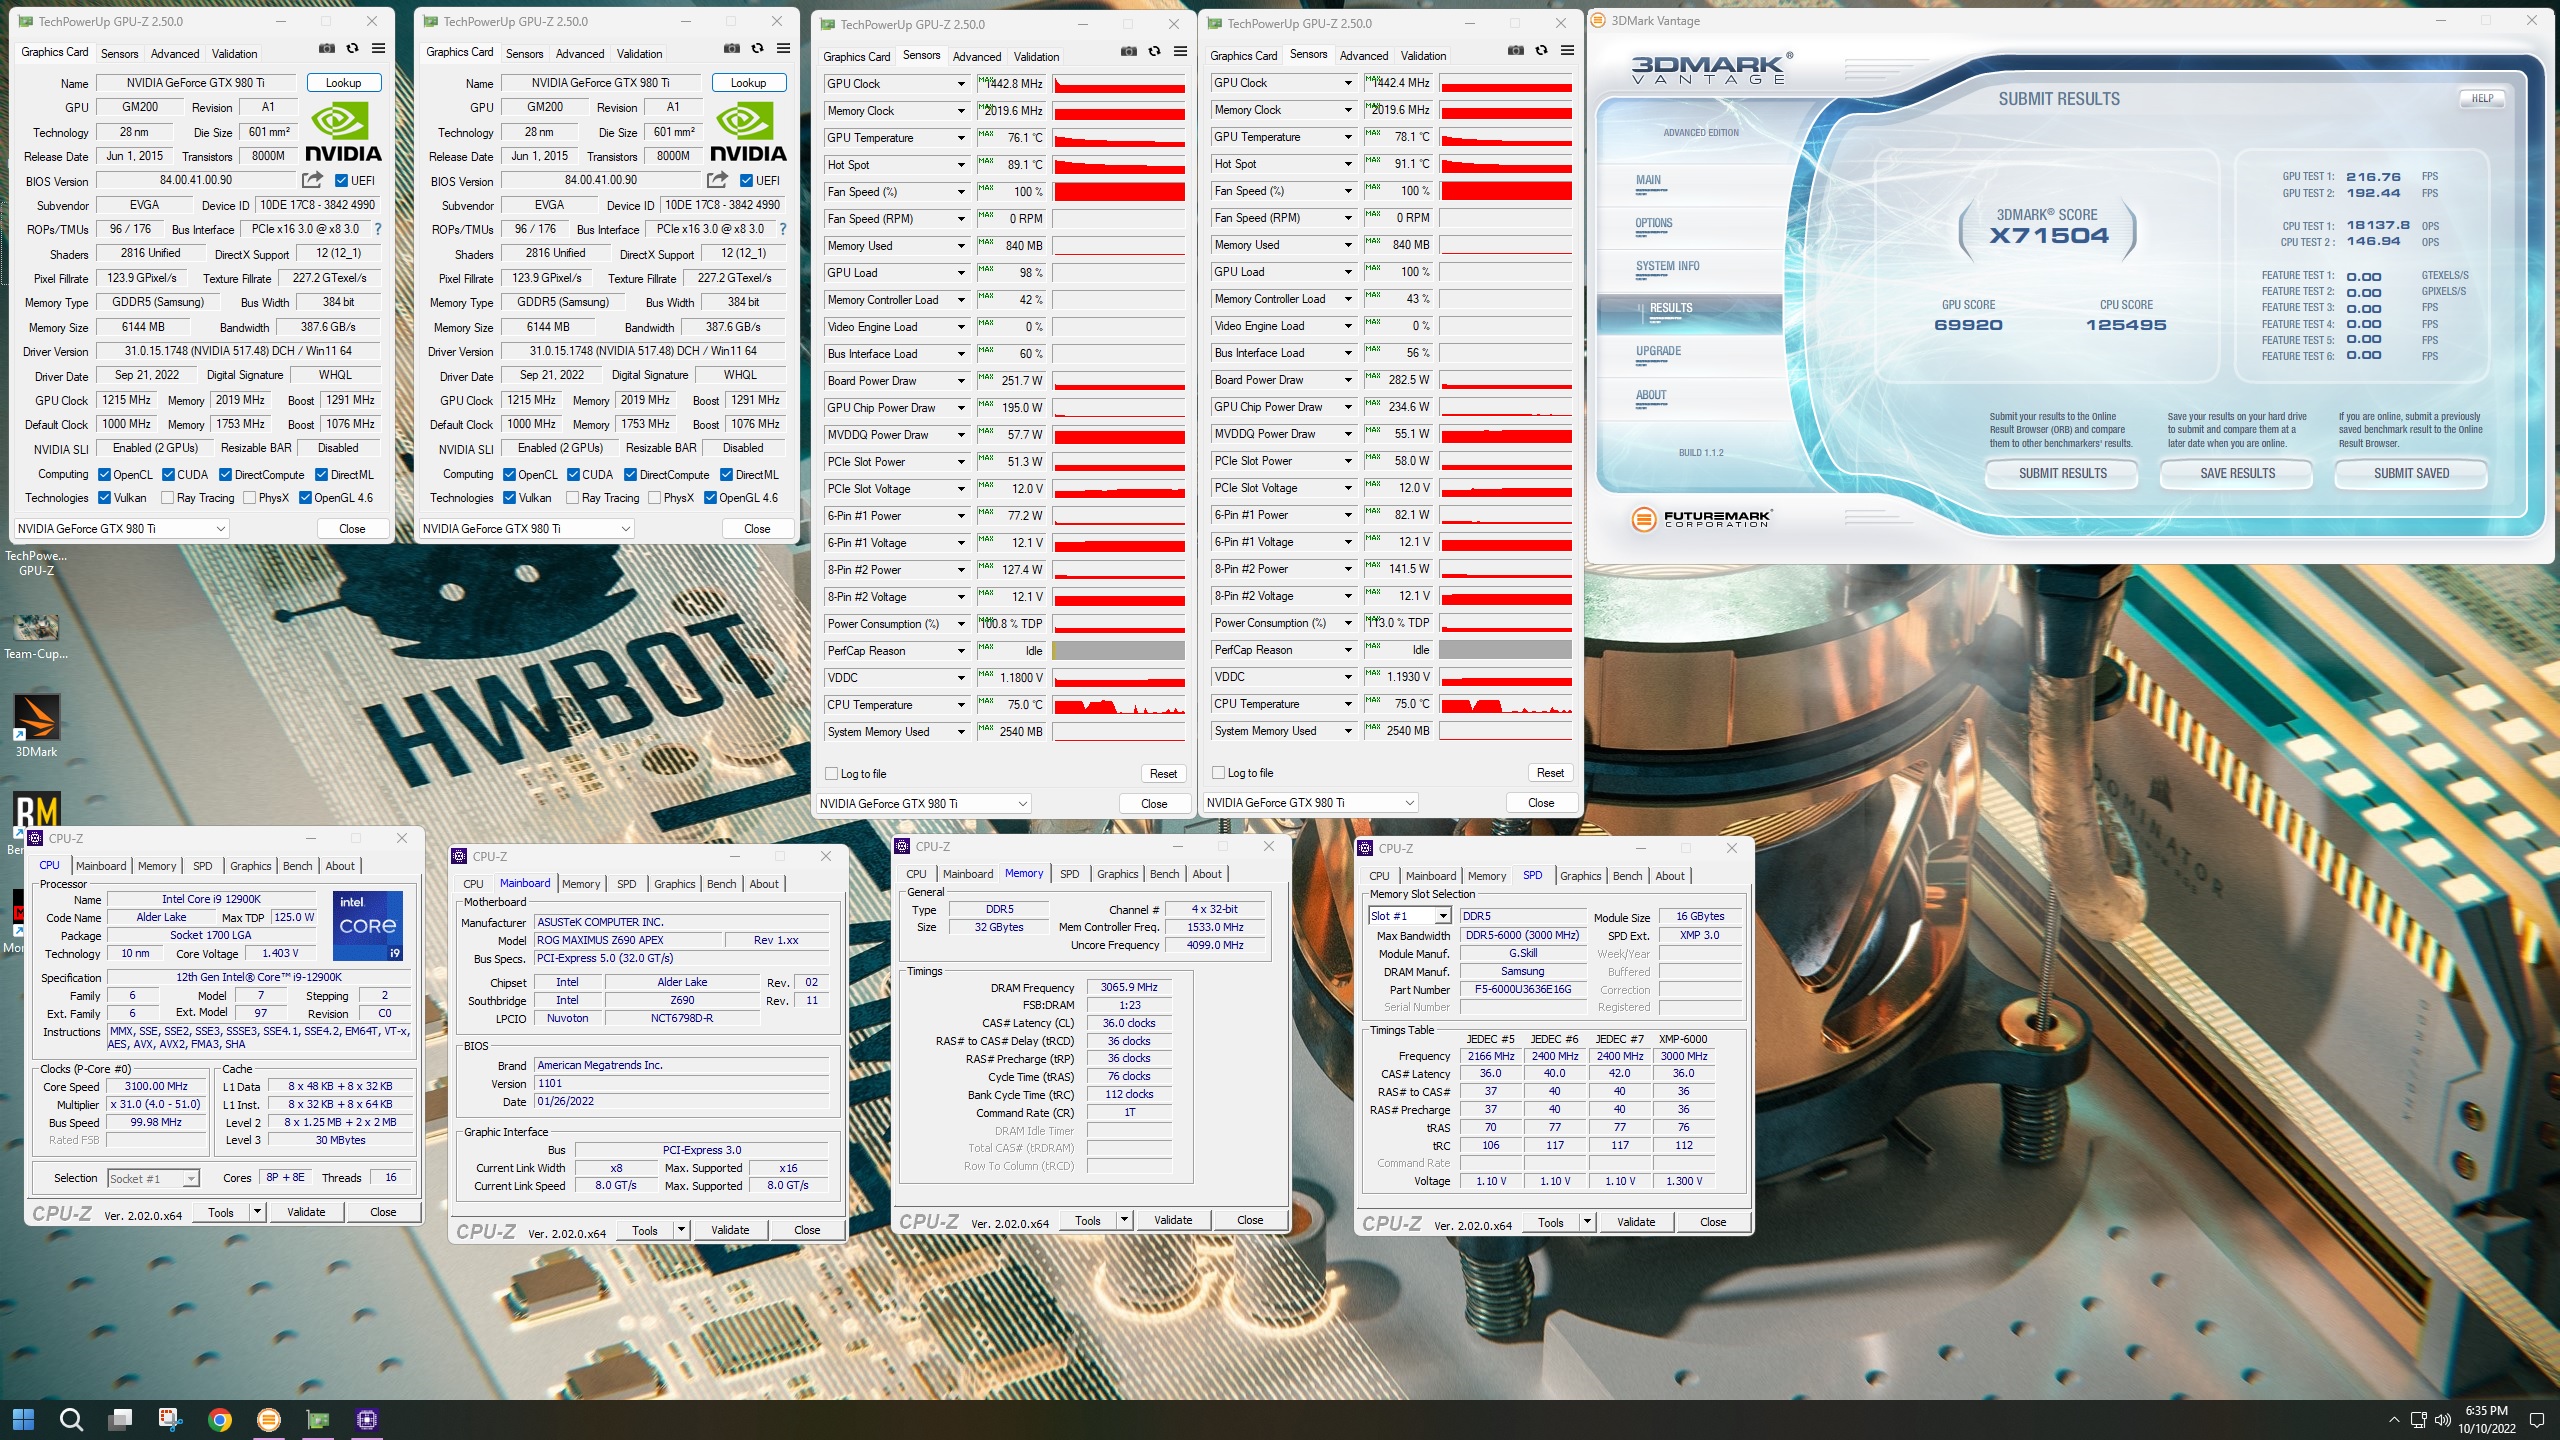The width and height of the screenshot is (2560, 1440).
Task: Click BIOS share icon in first GPU-Z window
Action: (x=313, y=180)
